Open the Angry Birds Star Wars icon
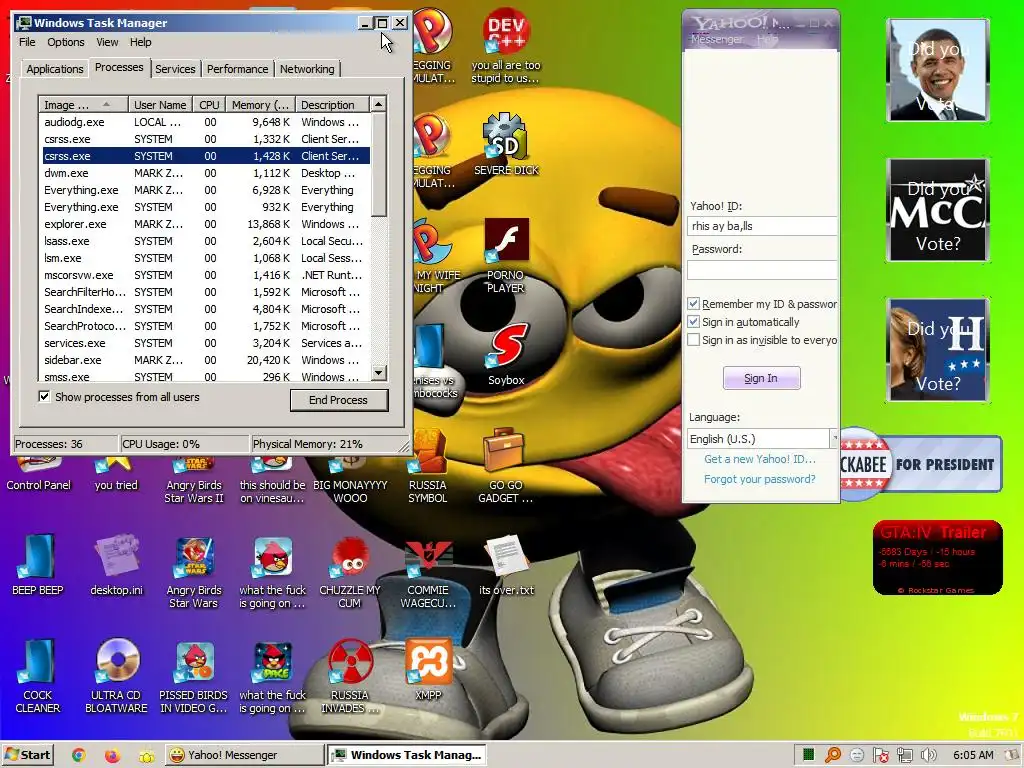The height and width of the screenshot is (768, 1024). (194, 572)
